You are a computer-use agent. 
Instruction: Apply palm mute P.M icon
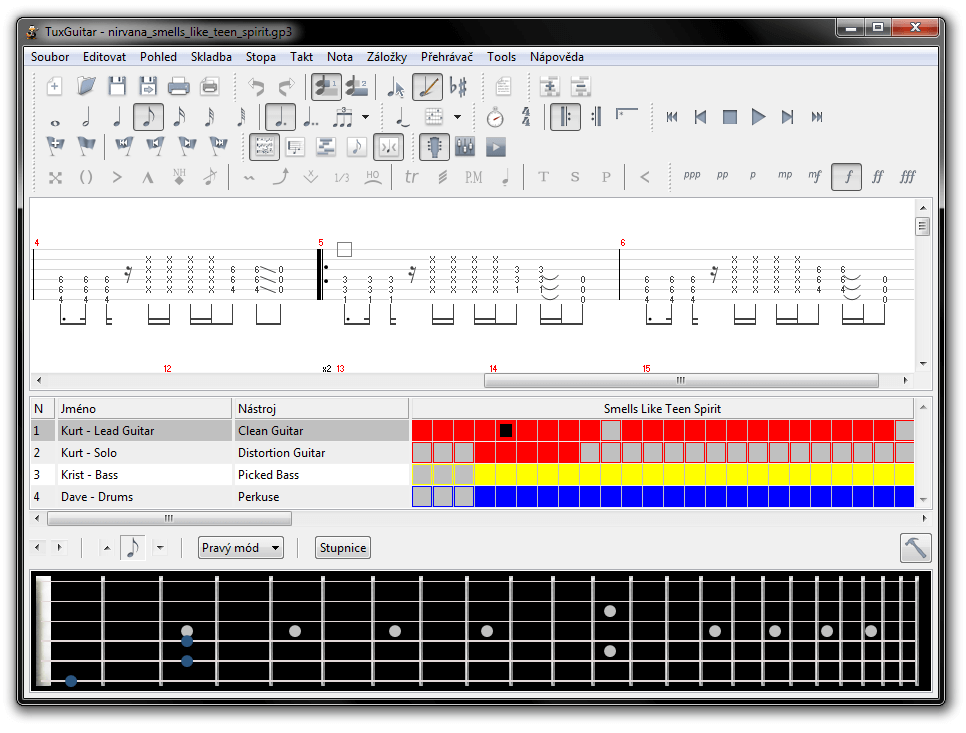(473, 177)
